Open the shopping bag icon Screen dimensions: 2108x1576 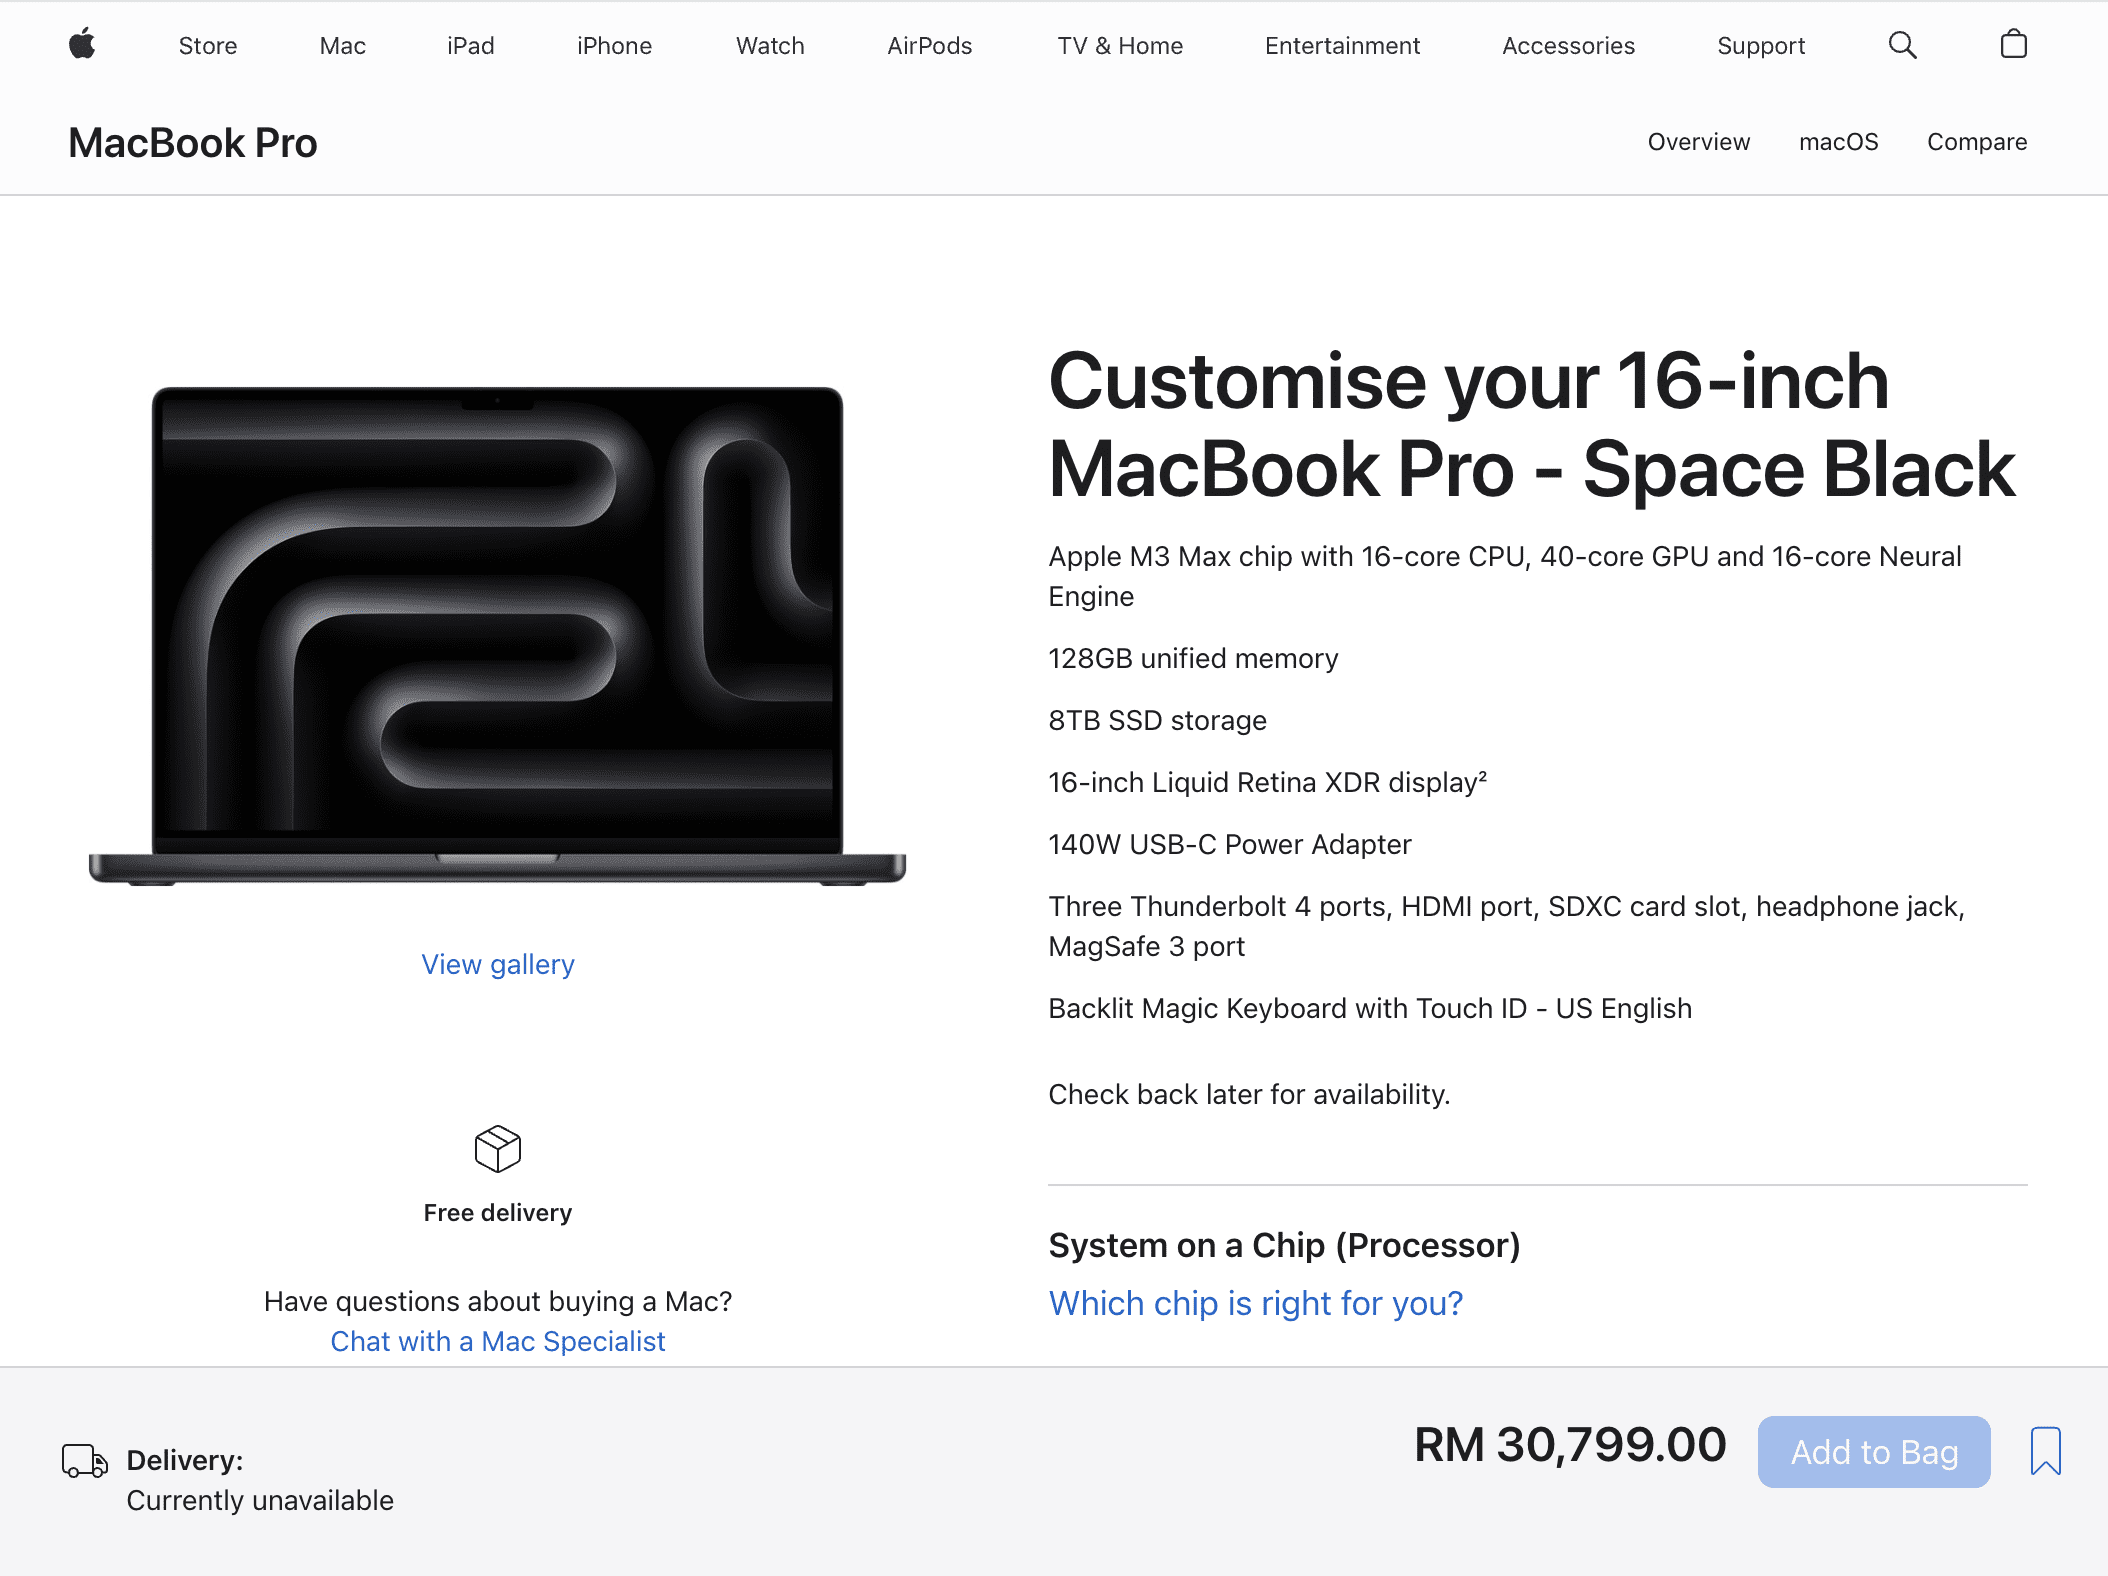tap(2013, 45)
